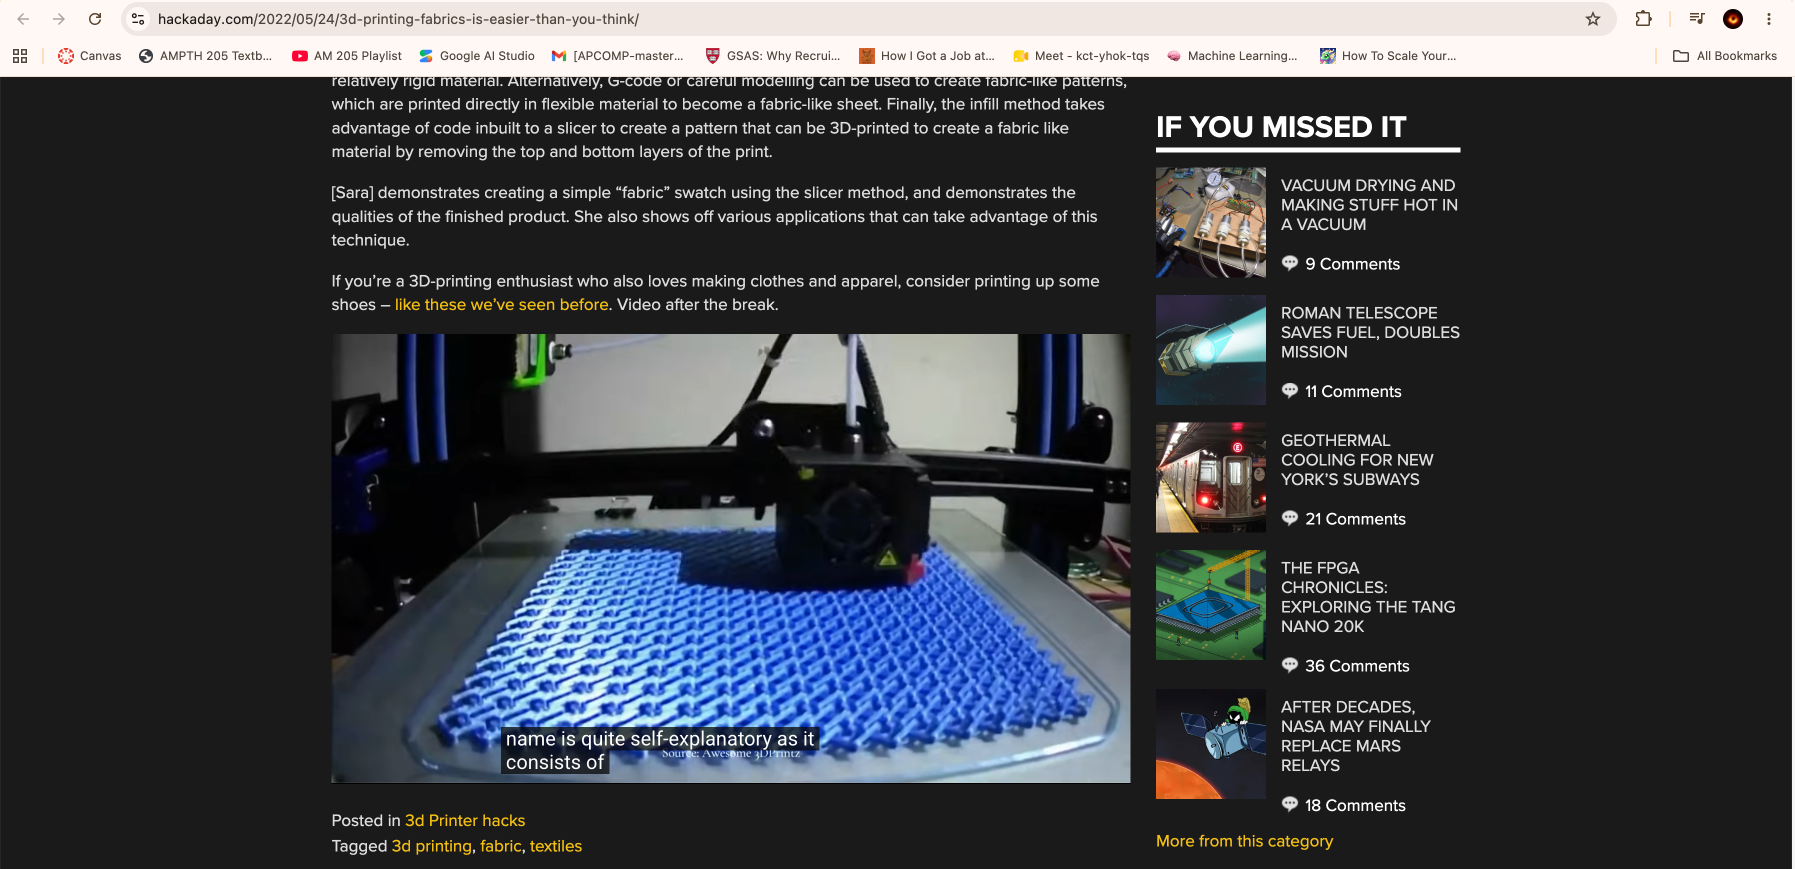
Task: Open the Extensions puzzle icon
Action: click(1643, 19)
